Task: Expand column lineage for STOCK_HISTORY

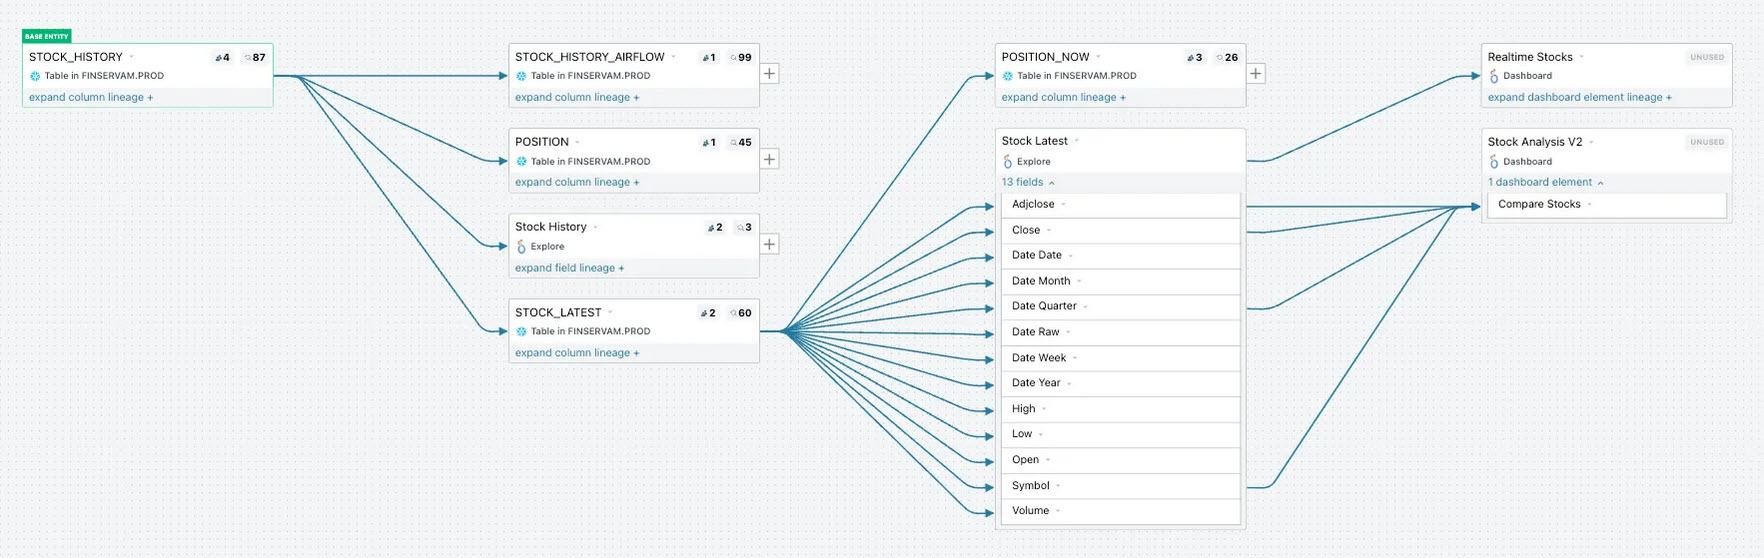Action: [x=91, y=97]
